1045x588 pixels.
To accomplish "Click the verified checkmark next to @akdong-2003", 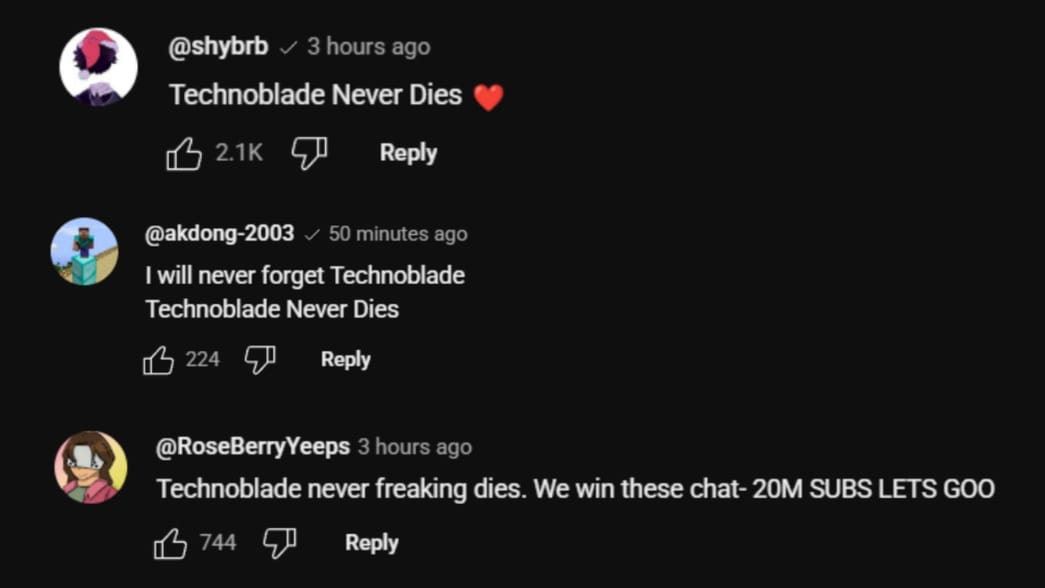I will [313, 233].
